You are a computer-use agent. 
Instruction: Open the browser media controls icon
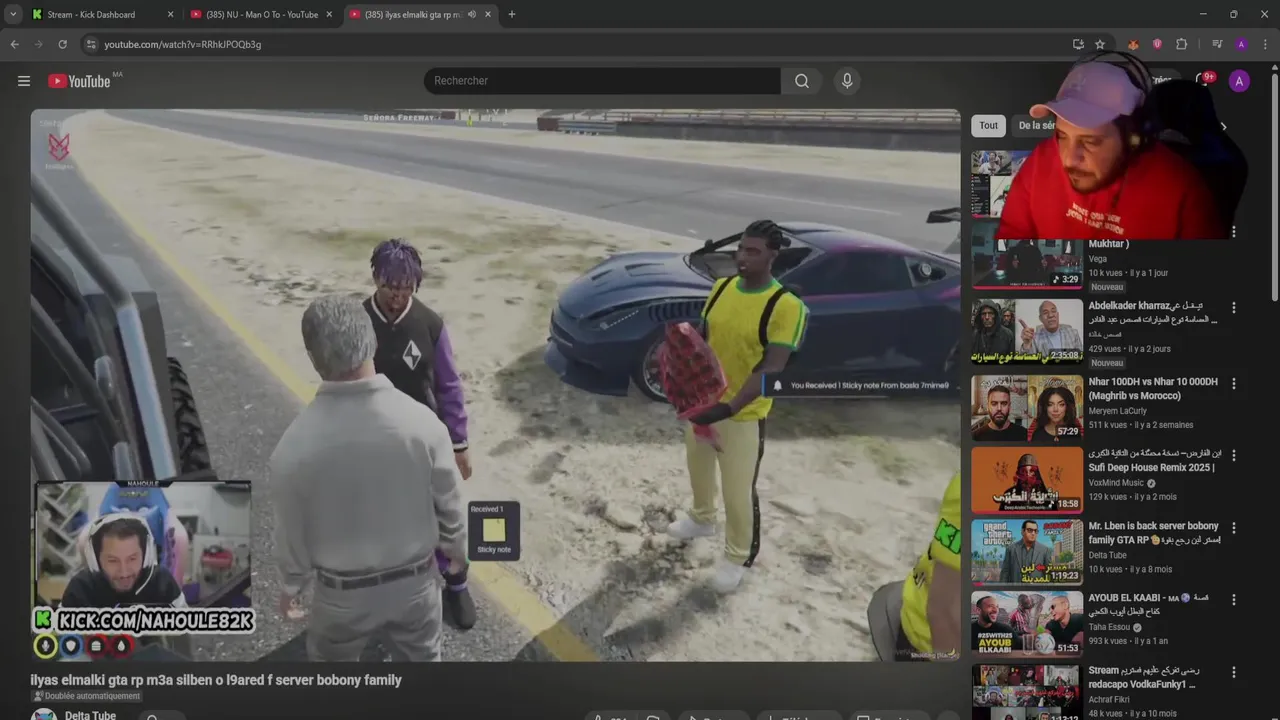coord(1217,44)
